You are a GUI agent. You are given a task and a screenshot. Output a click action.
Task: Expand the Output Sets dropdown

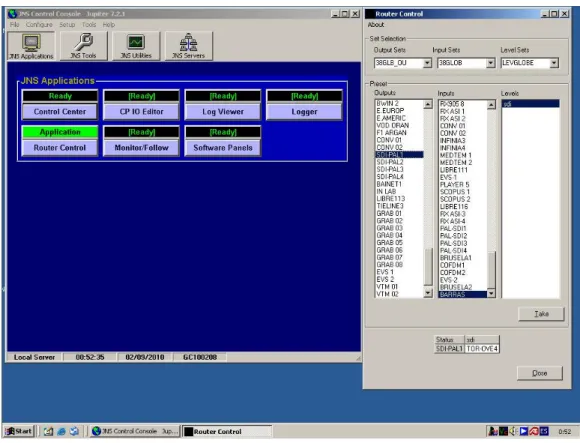click(x=427, y=63)
